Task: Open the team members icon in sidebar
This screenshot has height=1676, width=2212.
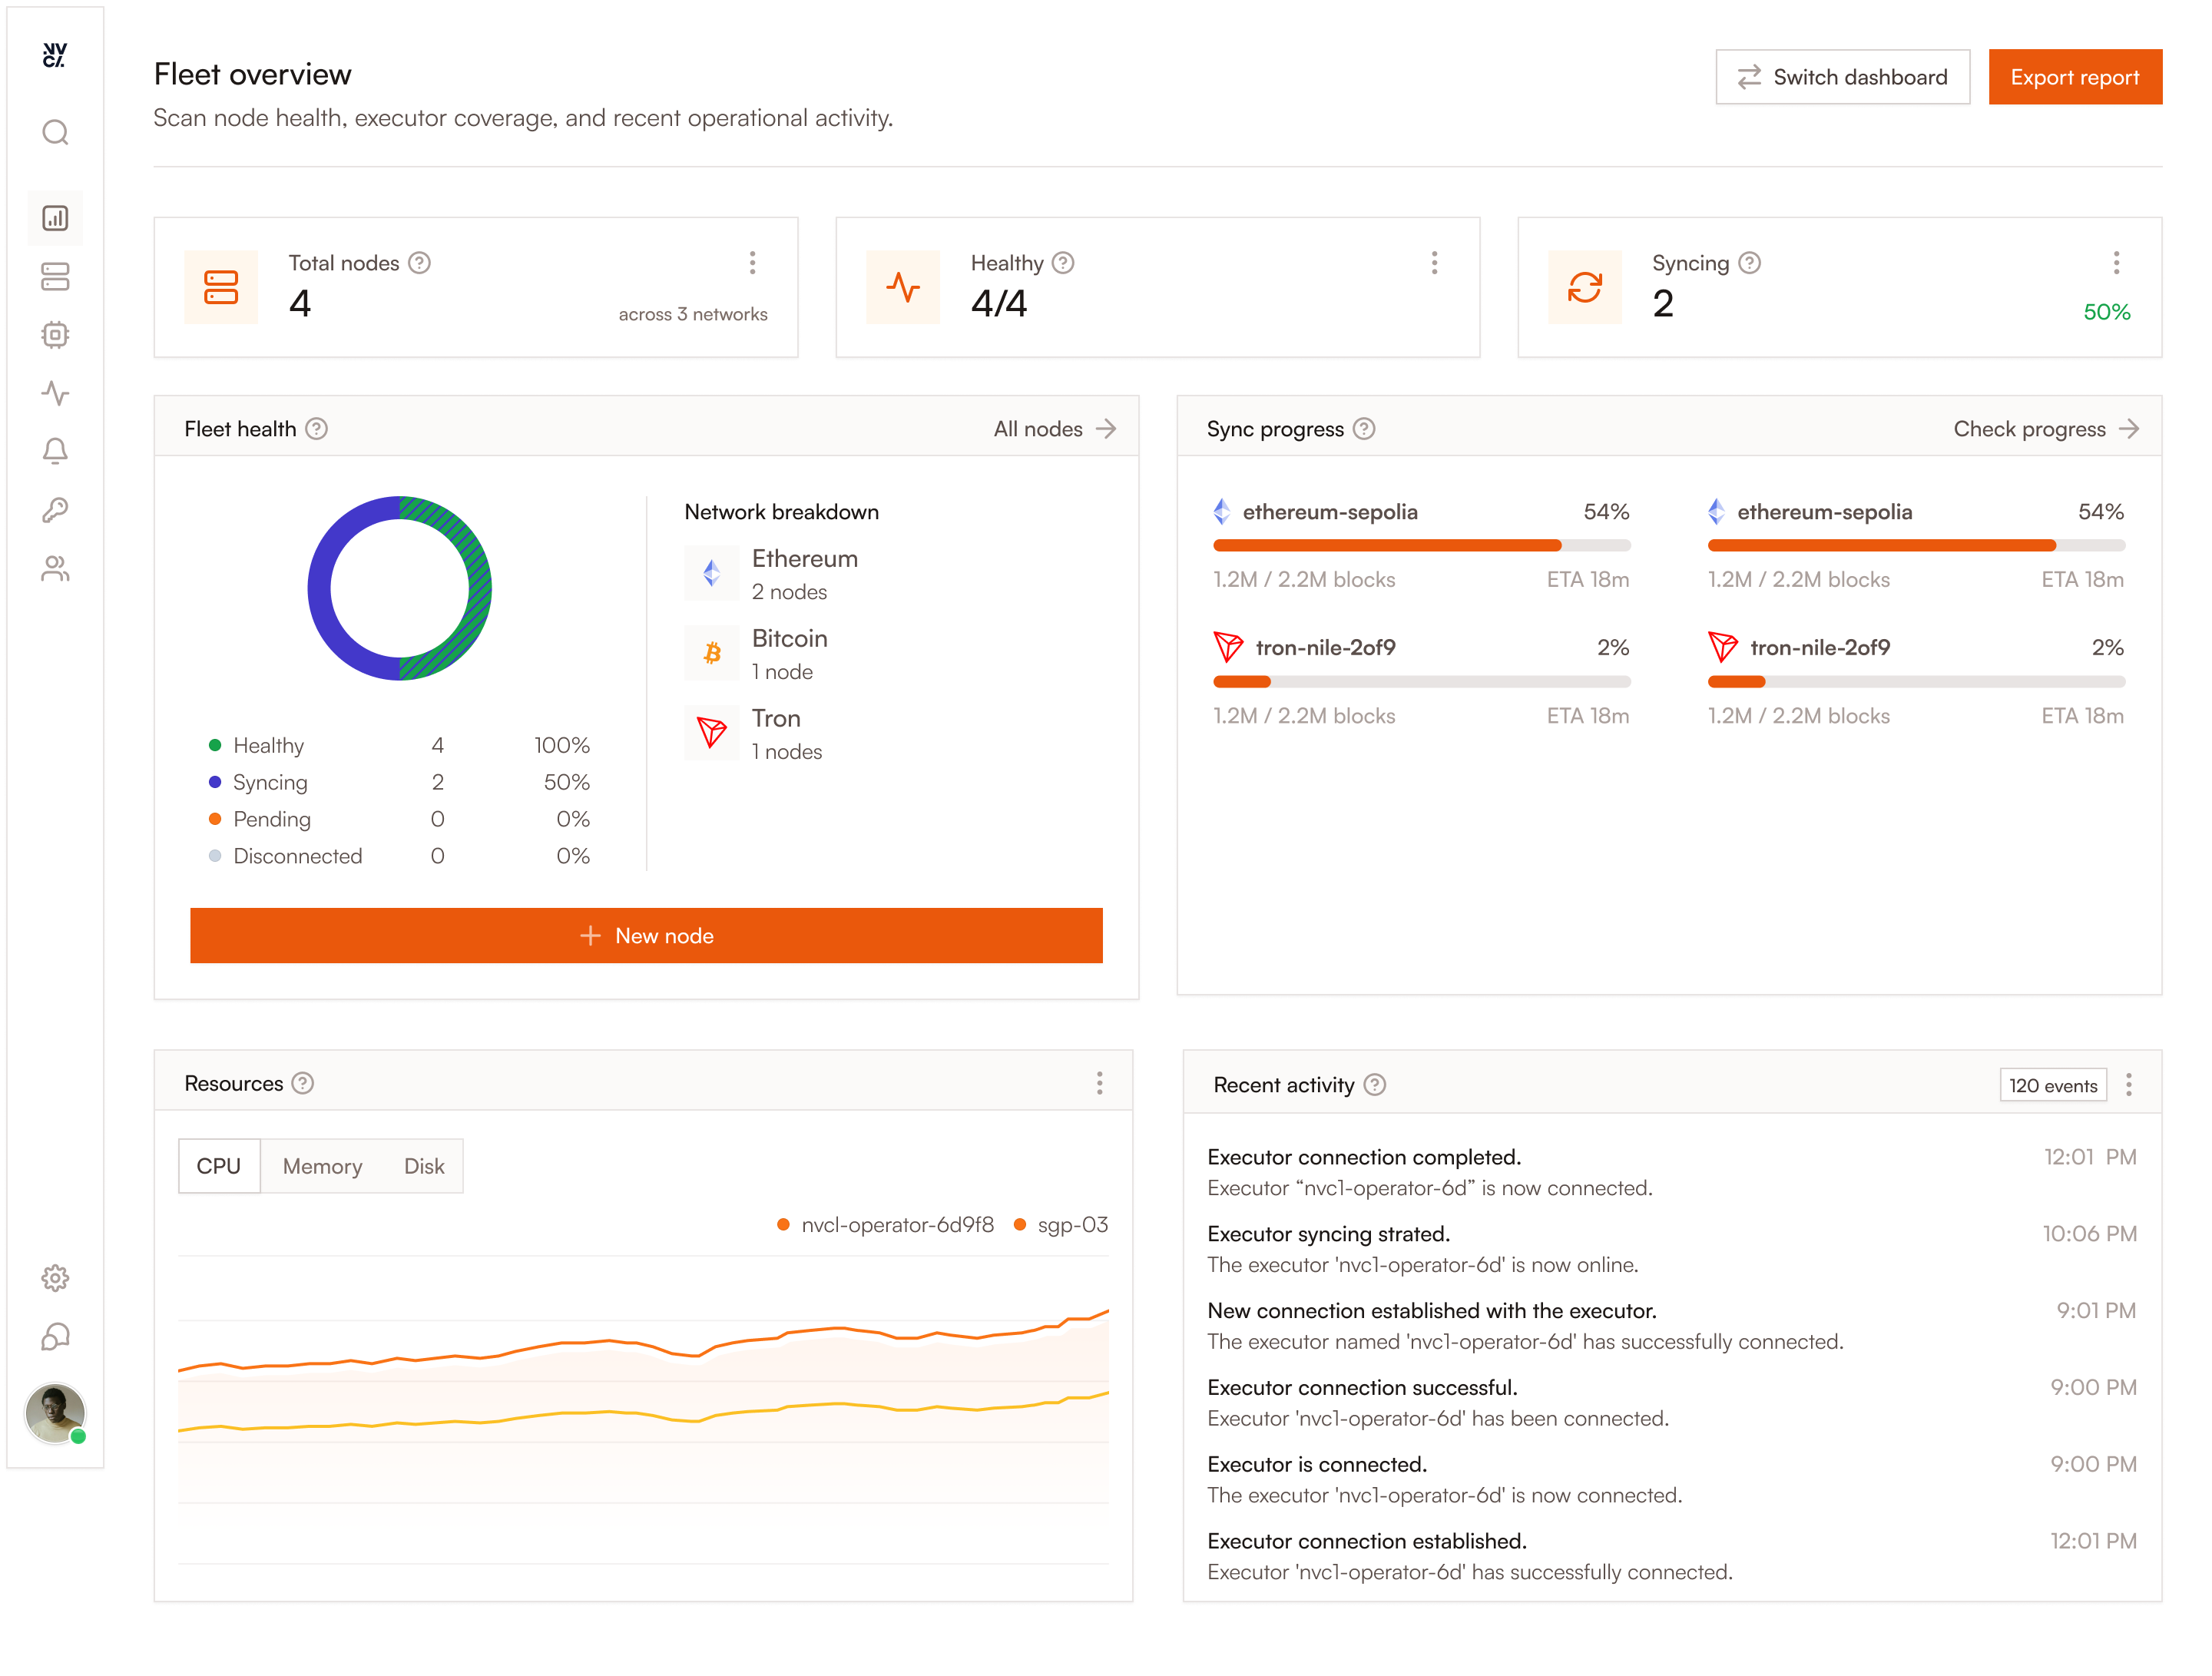Action: pos(55,568)
